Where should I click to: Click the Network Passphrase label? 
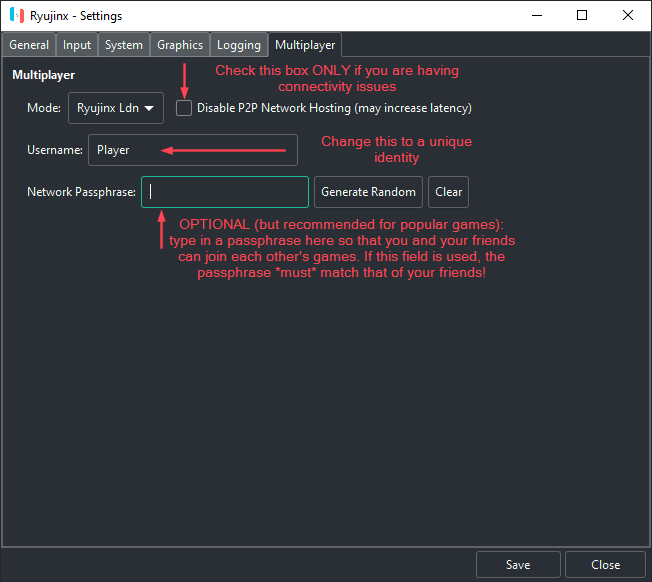[82, 192]
